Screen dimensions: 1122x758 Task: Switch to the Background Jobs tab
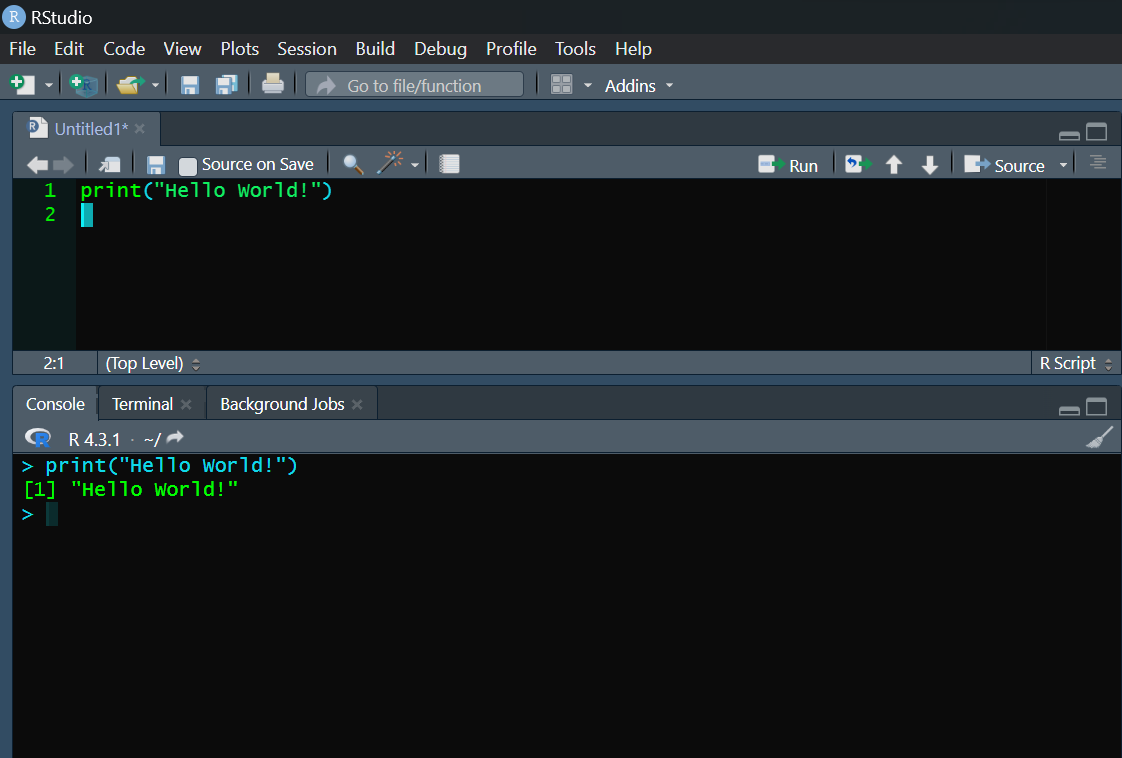[282, 404]
